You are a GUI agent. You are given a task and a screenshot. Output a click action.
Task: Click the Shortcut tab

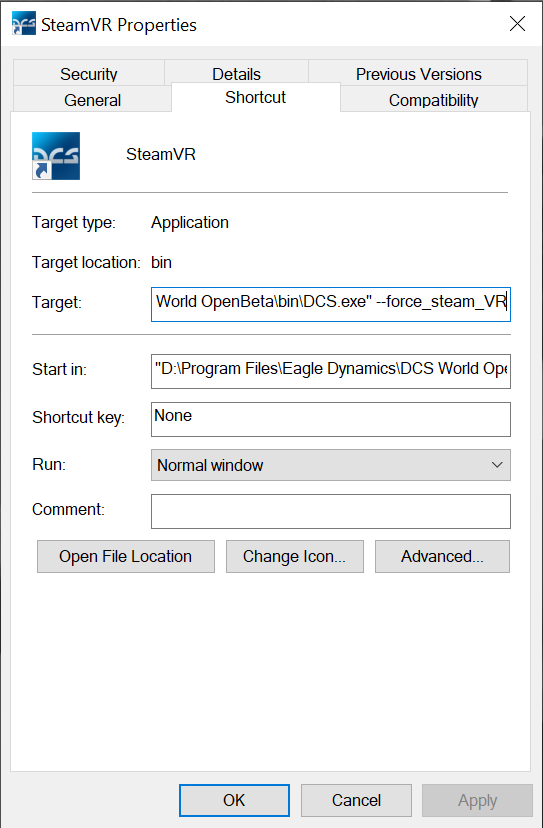256,97
